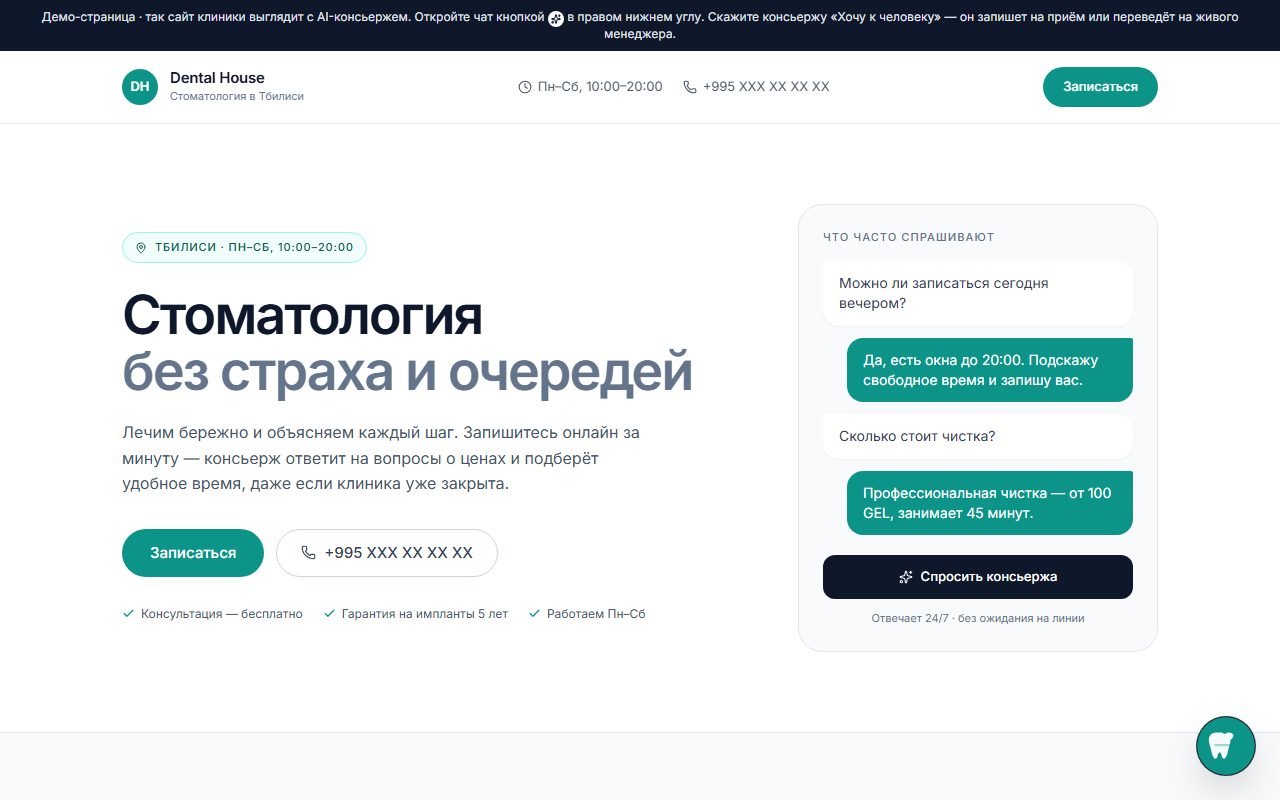
Task: Click the checkmark next to Гарантия на импланты
Action: tap(329, 613)
